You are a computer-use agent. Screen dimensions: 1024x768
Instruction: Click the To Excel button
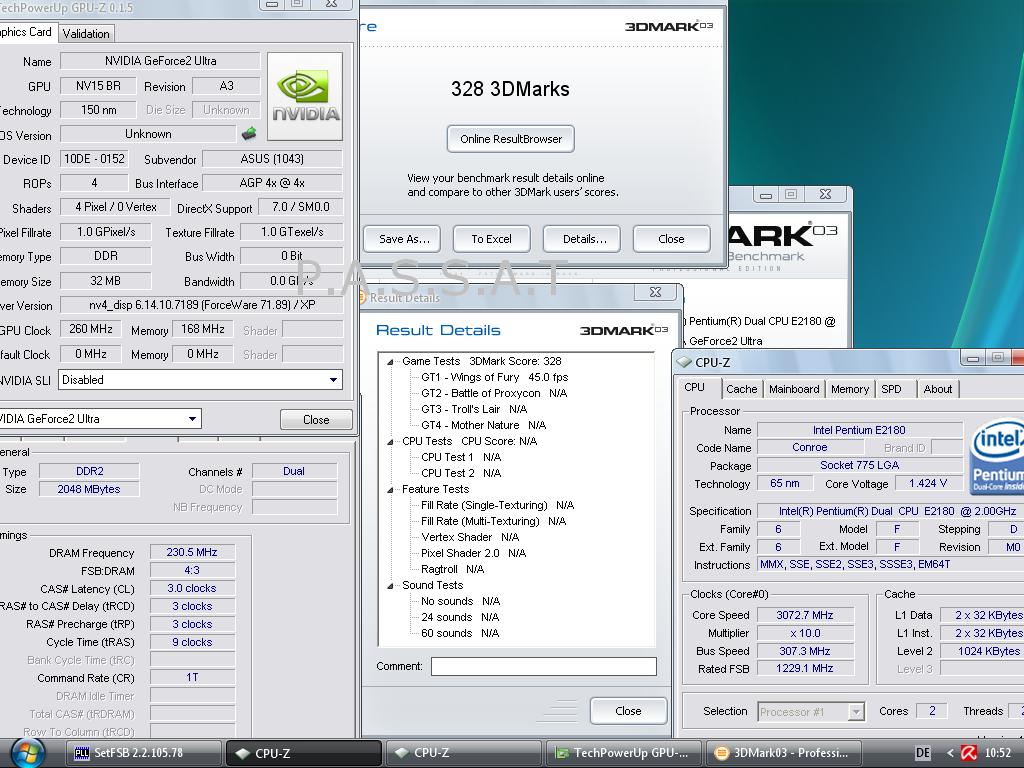click(x=492, y=239)
